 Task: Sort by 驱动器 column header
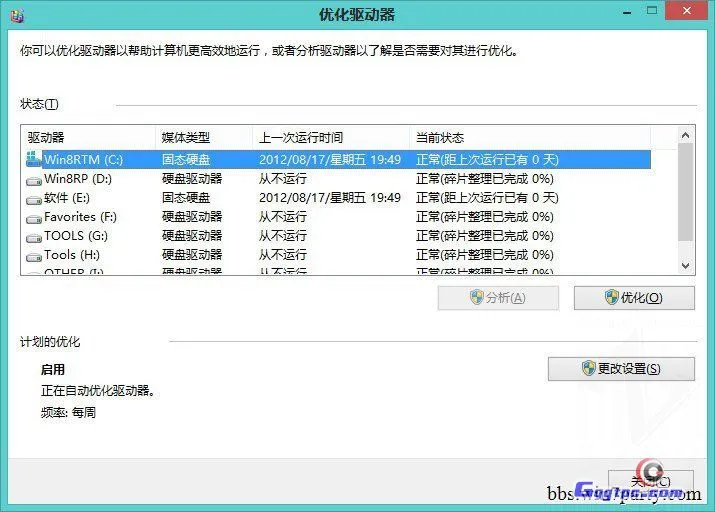point(88,137)
